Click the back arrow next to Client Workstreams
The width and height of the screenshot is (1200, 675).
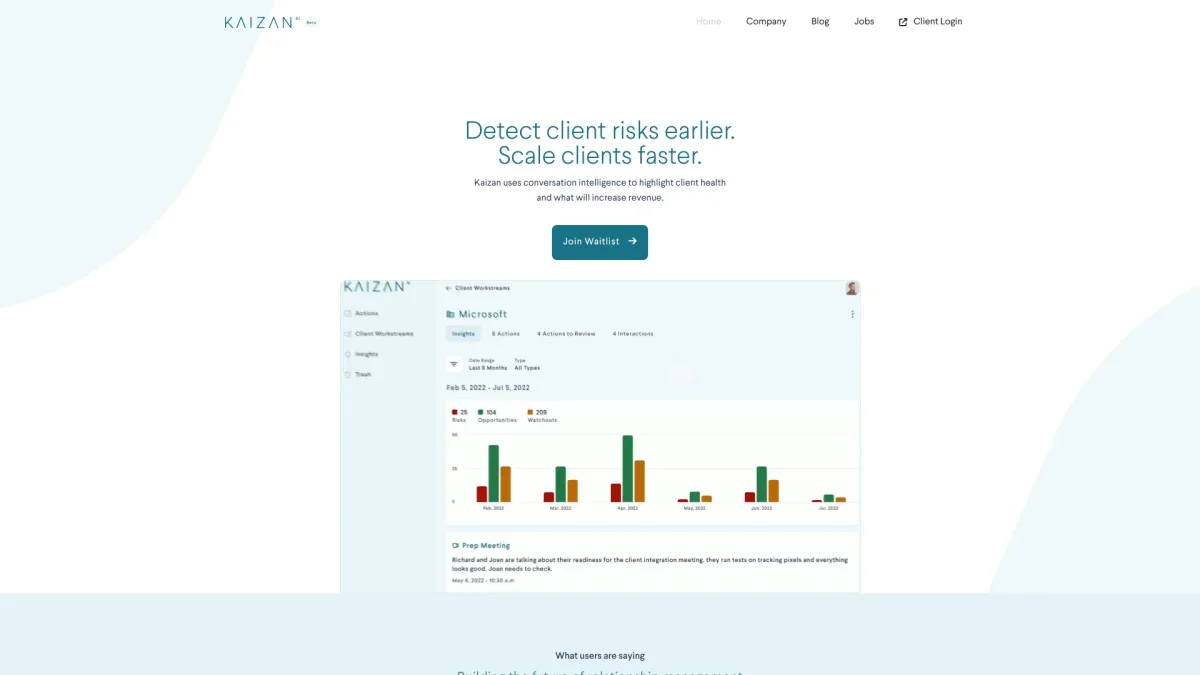449,288
